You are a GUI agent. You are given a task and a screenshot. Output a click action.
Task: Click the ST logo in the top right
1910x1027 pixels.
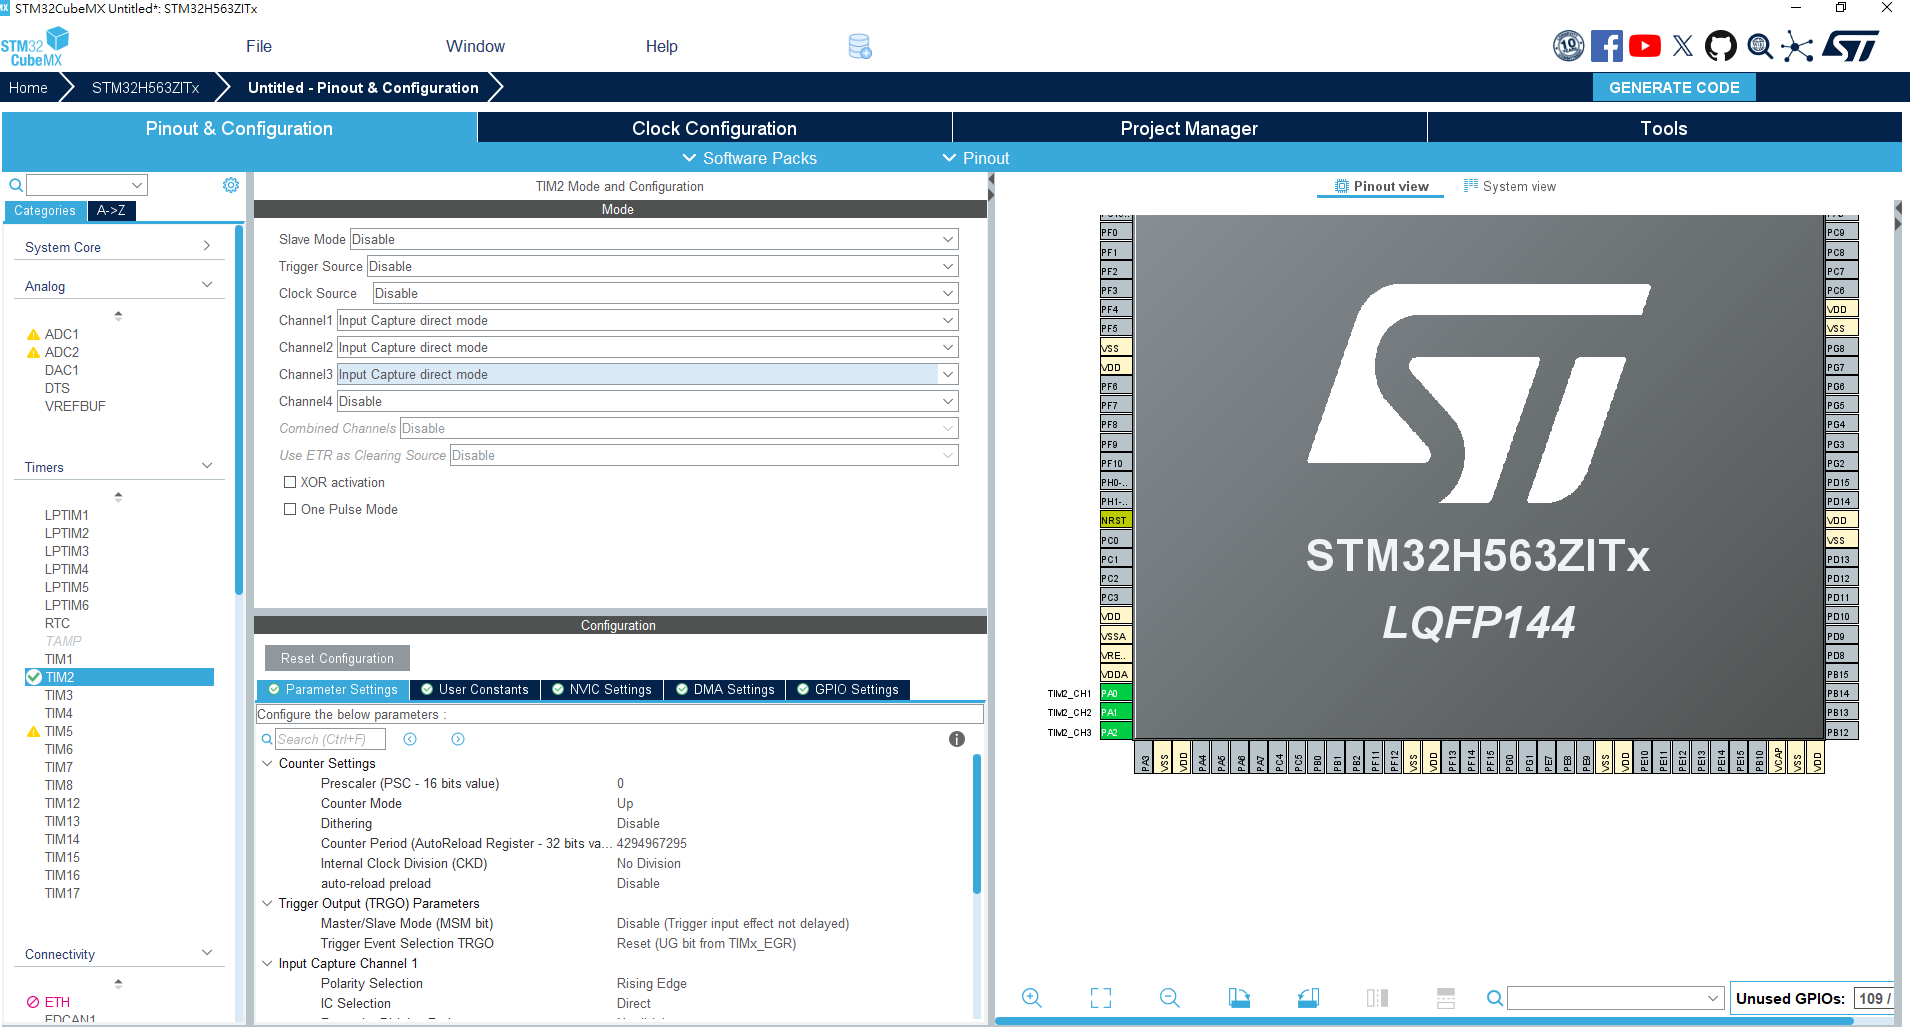[x=1851, y=45]
